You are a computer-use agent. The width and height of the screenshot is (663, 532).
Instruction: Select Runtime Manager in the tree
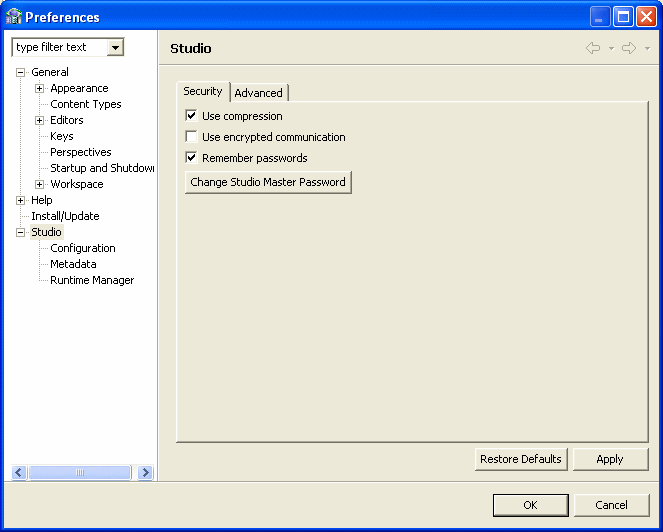tap(92, 280)
